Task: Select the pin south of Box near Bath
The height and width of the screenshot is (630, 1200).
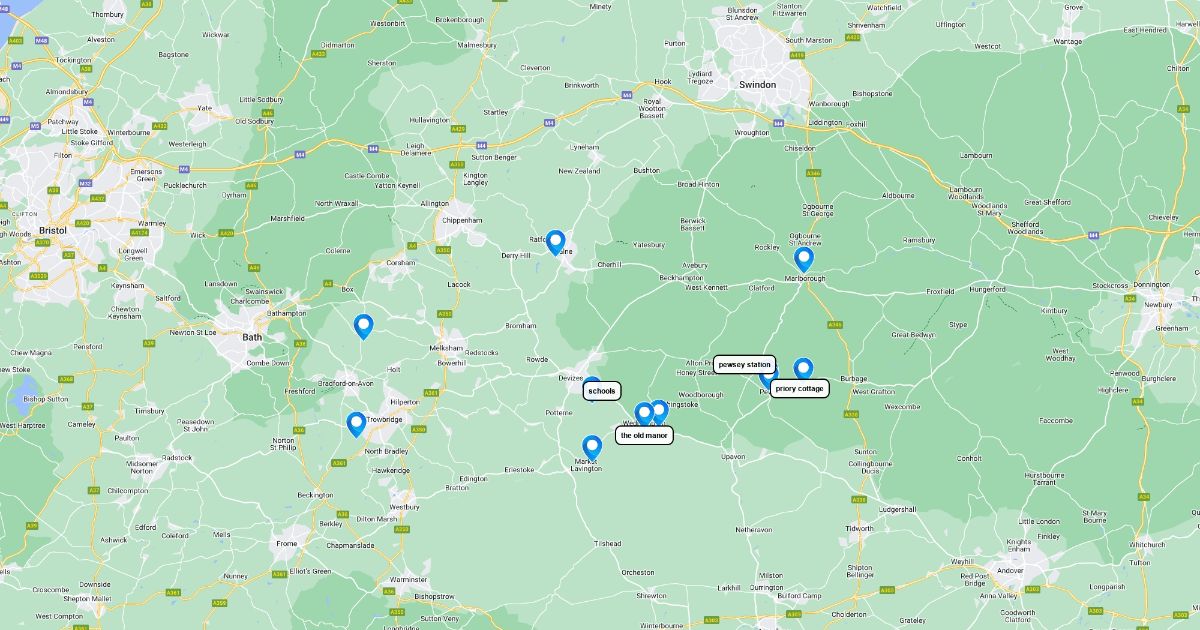Action: point(363,326)
